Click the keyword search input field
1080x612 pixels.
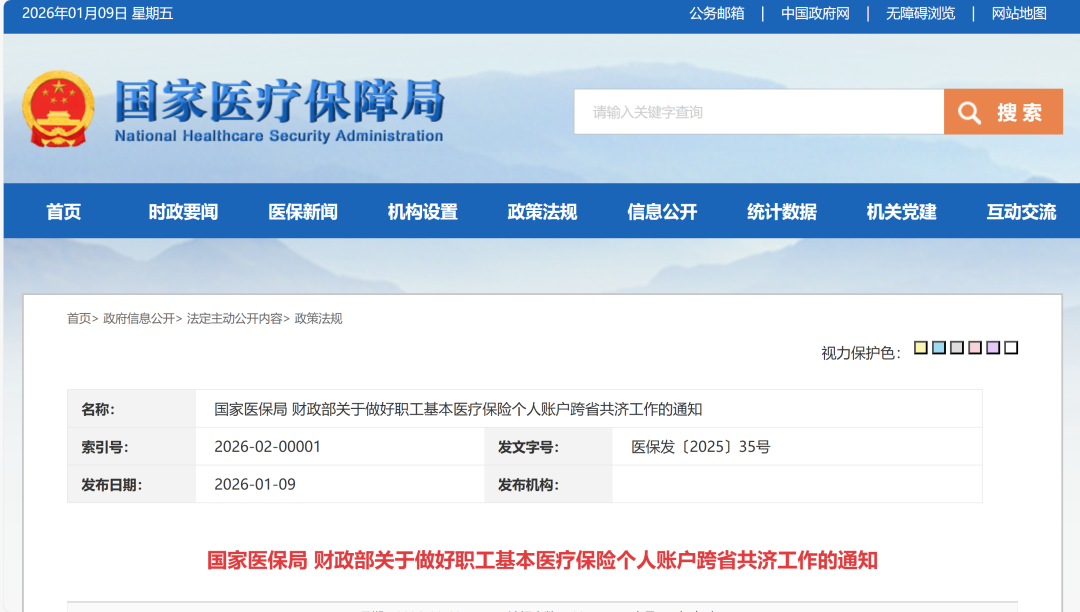click(x=758, y=112)
